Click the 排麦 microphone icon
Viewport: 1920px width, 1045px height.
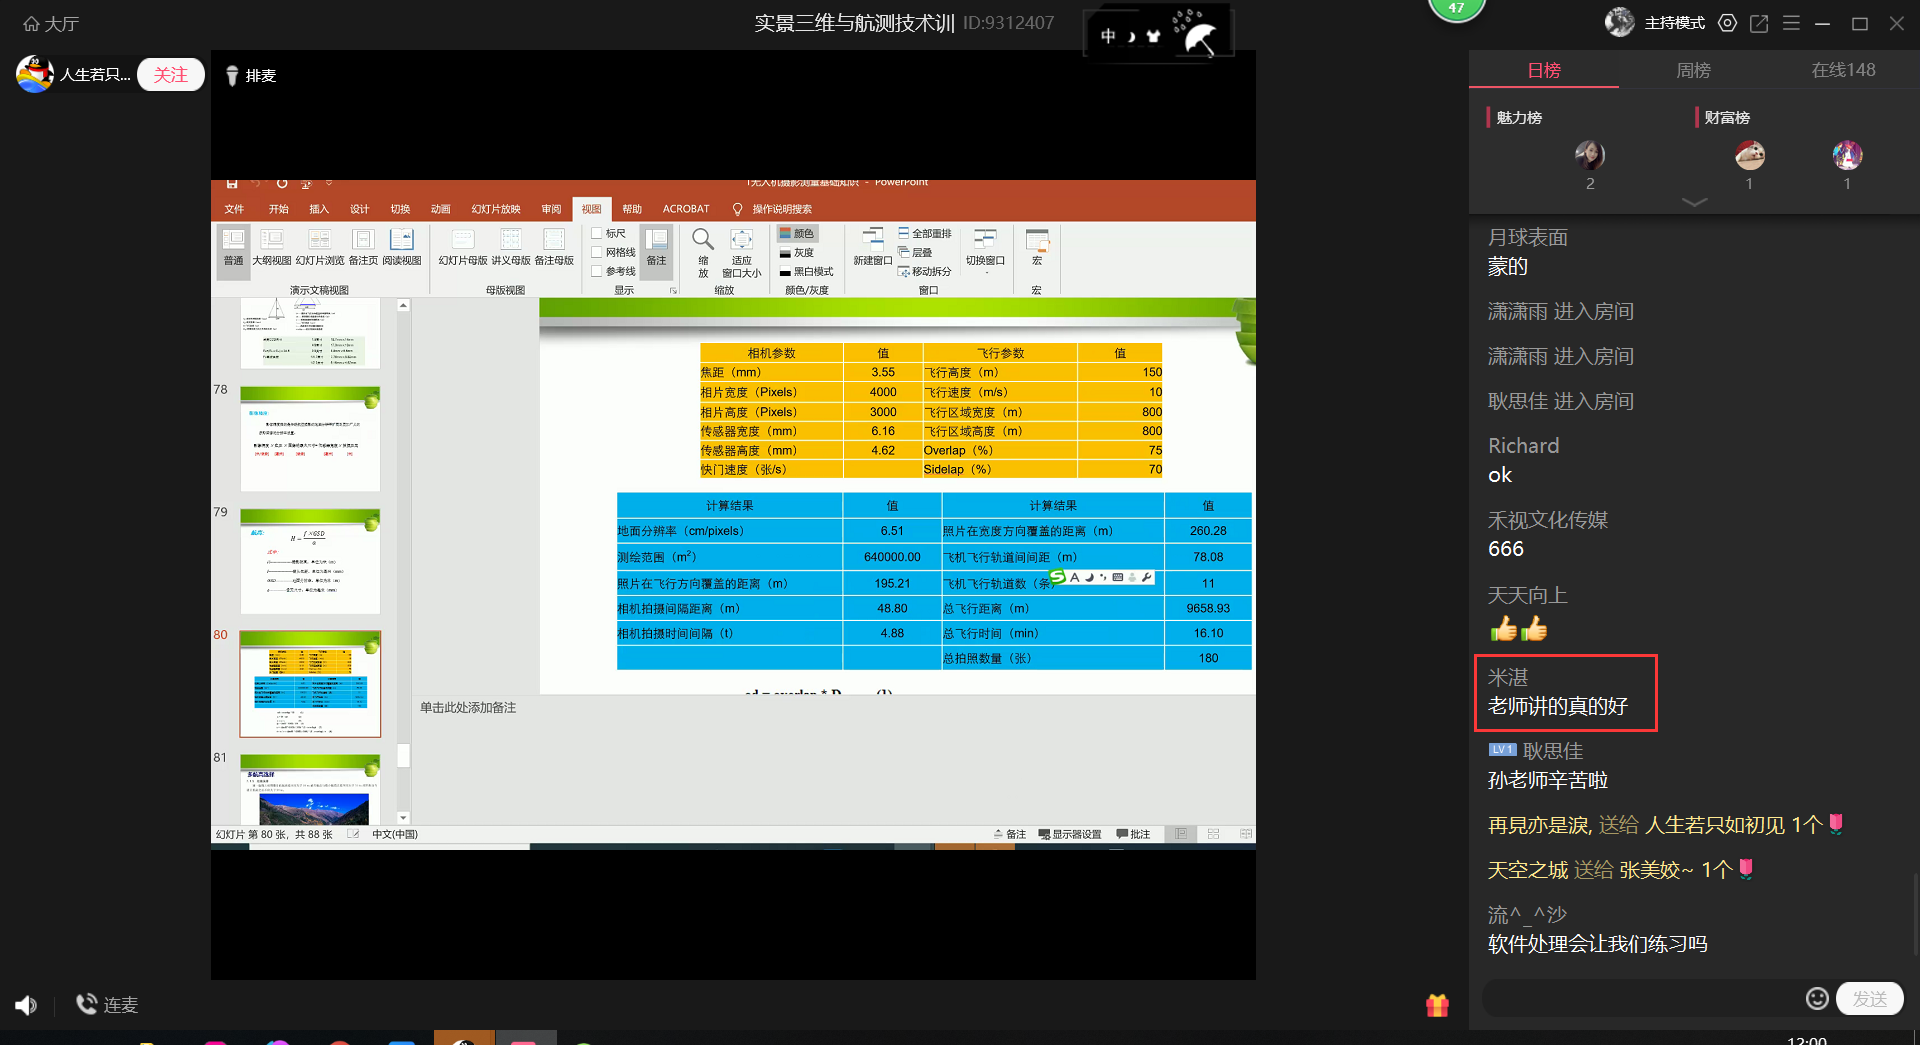[x=232, y=76]
